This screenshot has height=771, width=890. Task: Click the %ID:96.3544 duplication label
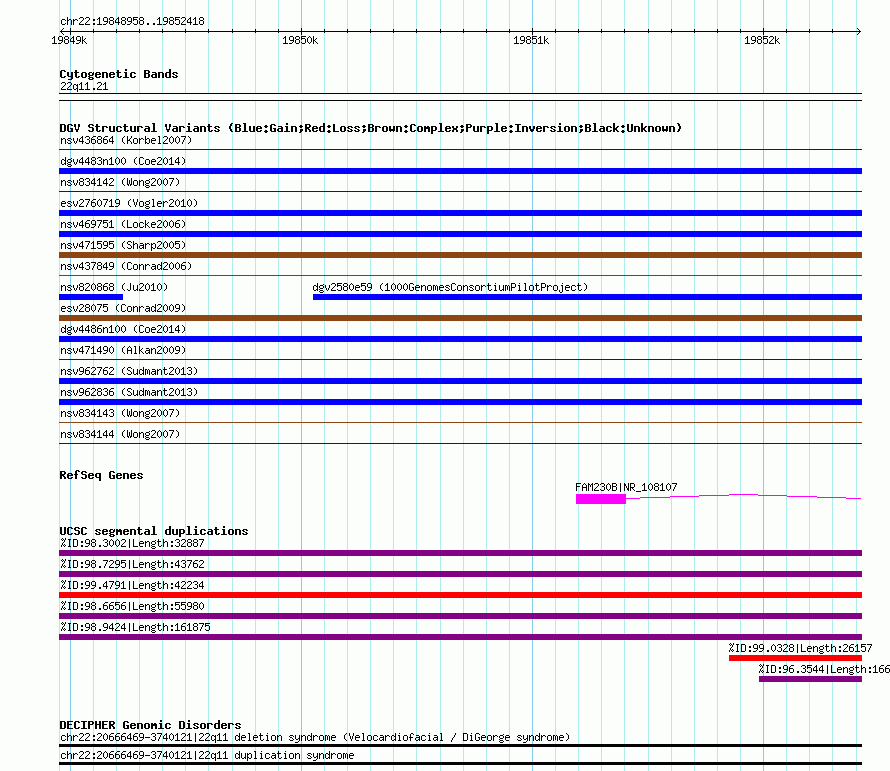(x=824, y=669)
